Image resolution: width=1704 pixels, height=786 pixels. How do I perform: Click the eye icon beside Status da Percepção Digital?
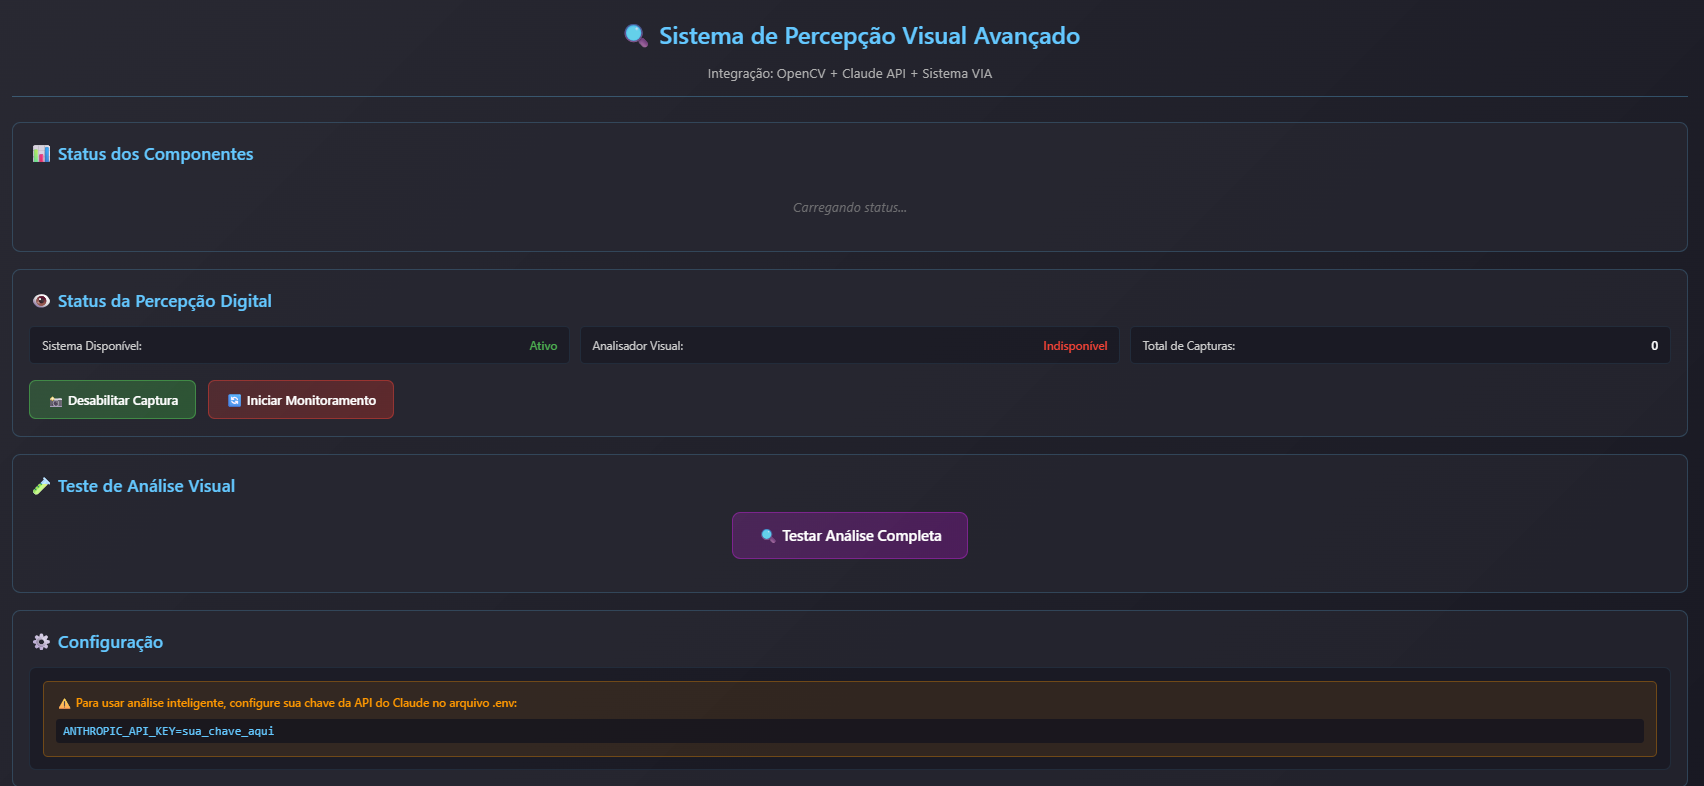41,301
